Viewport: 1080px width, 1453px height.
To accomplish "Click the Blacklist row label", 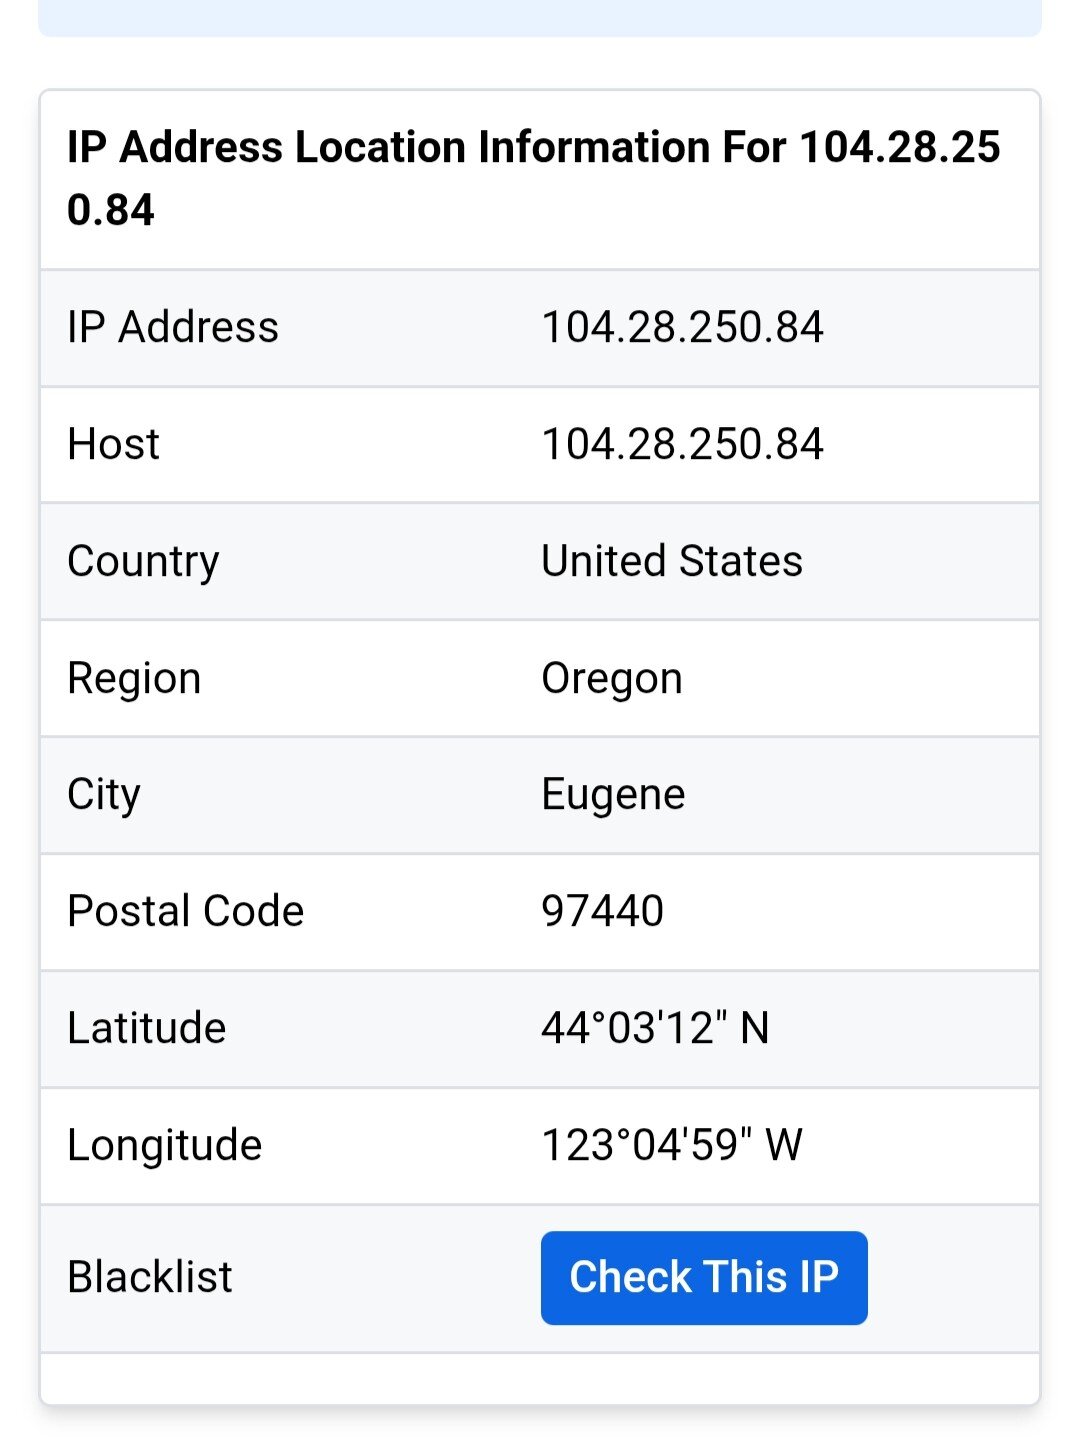I will [x=150, y=1277].
